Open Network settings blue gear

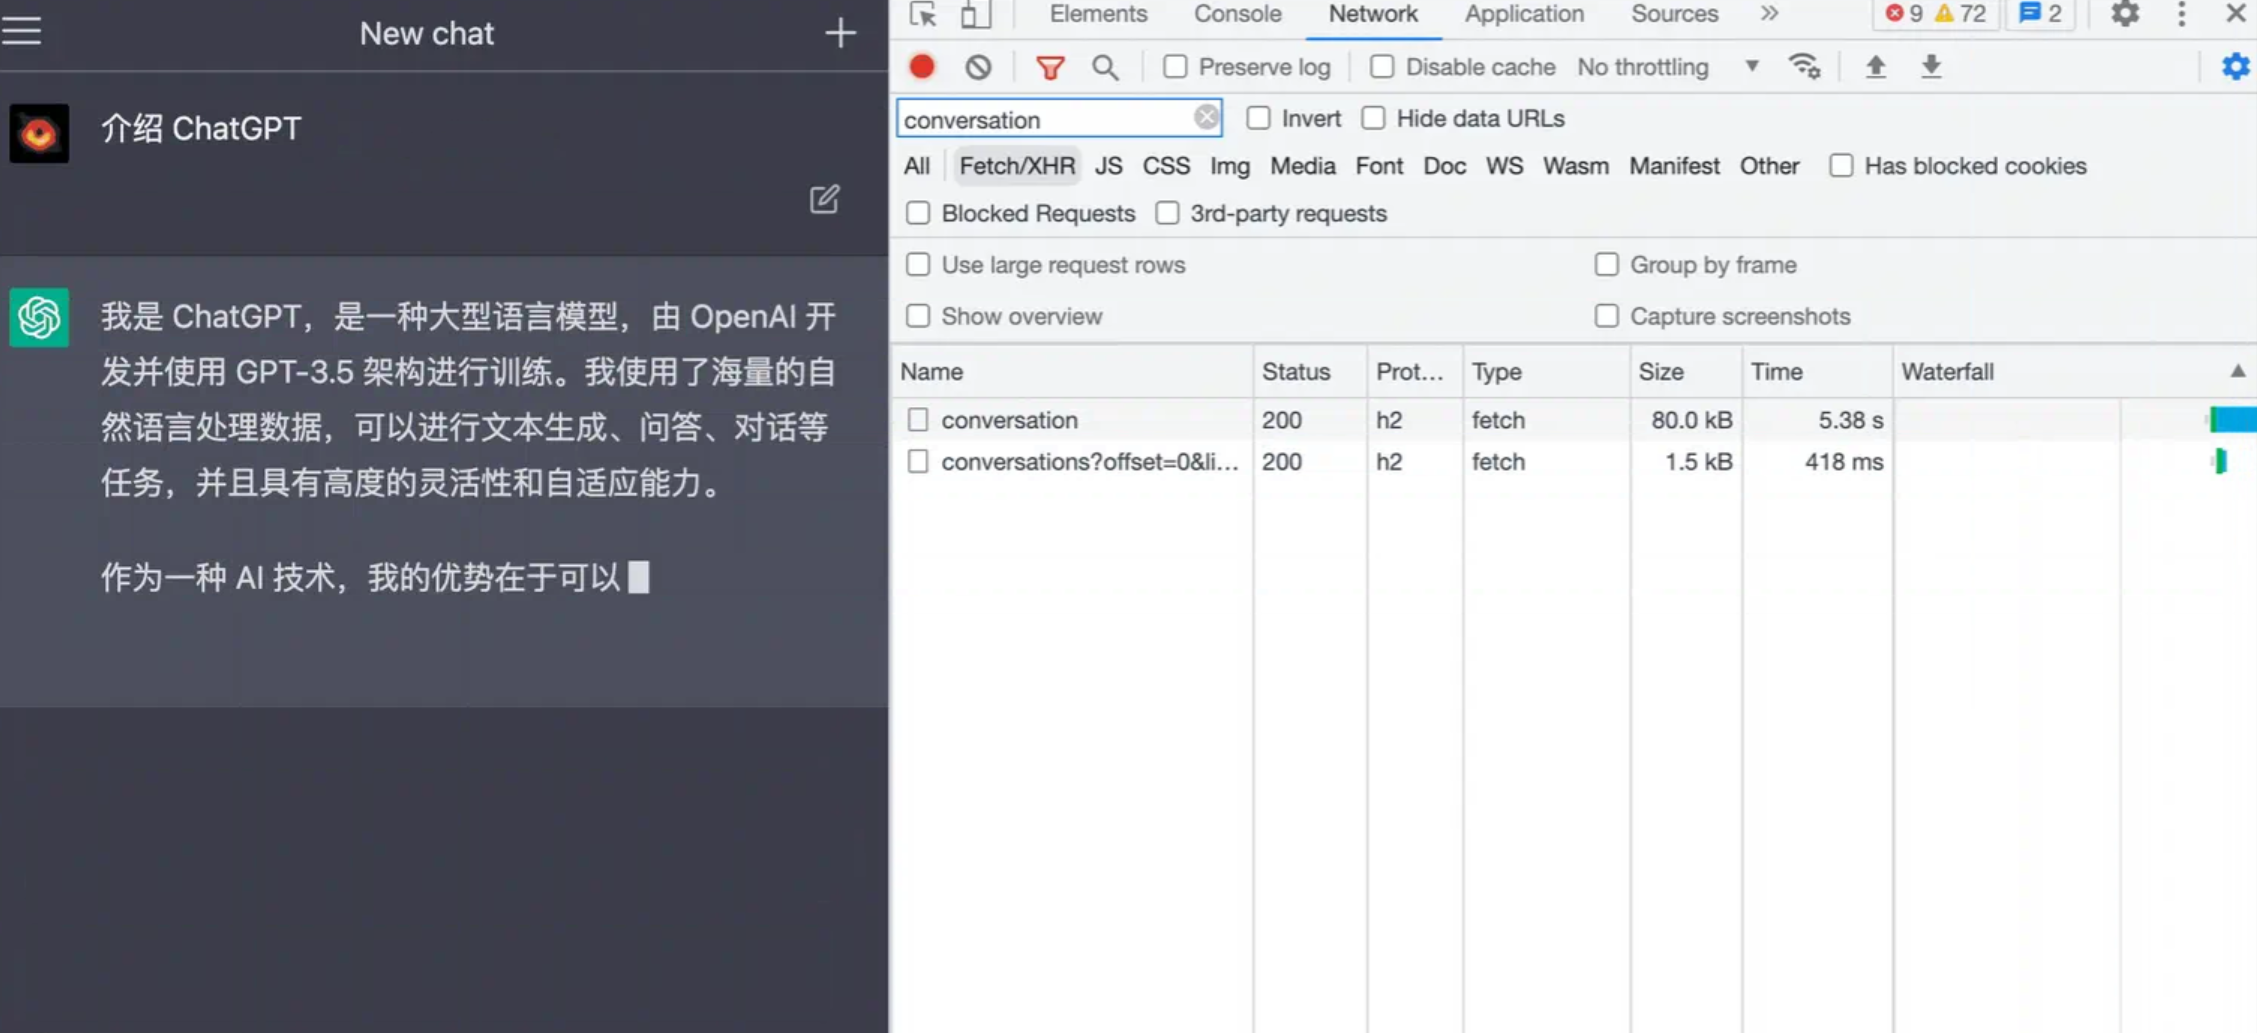[x=2235, y=66]
